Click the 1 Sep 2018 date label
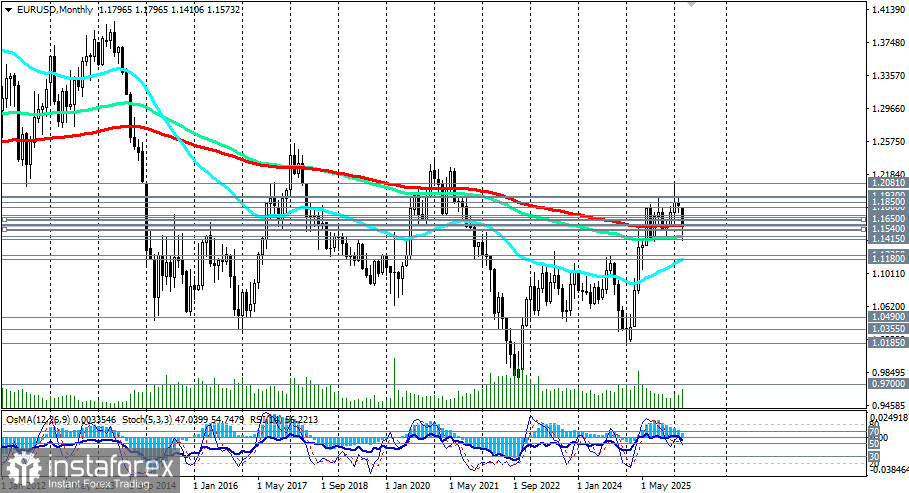 coord(345,486)
